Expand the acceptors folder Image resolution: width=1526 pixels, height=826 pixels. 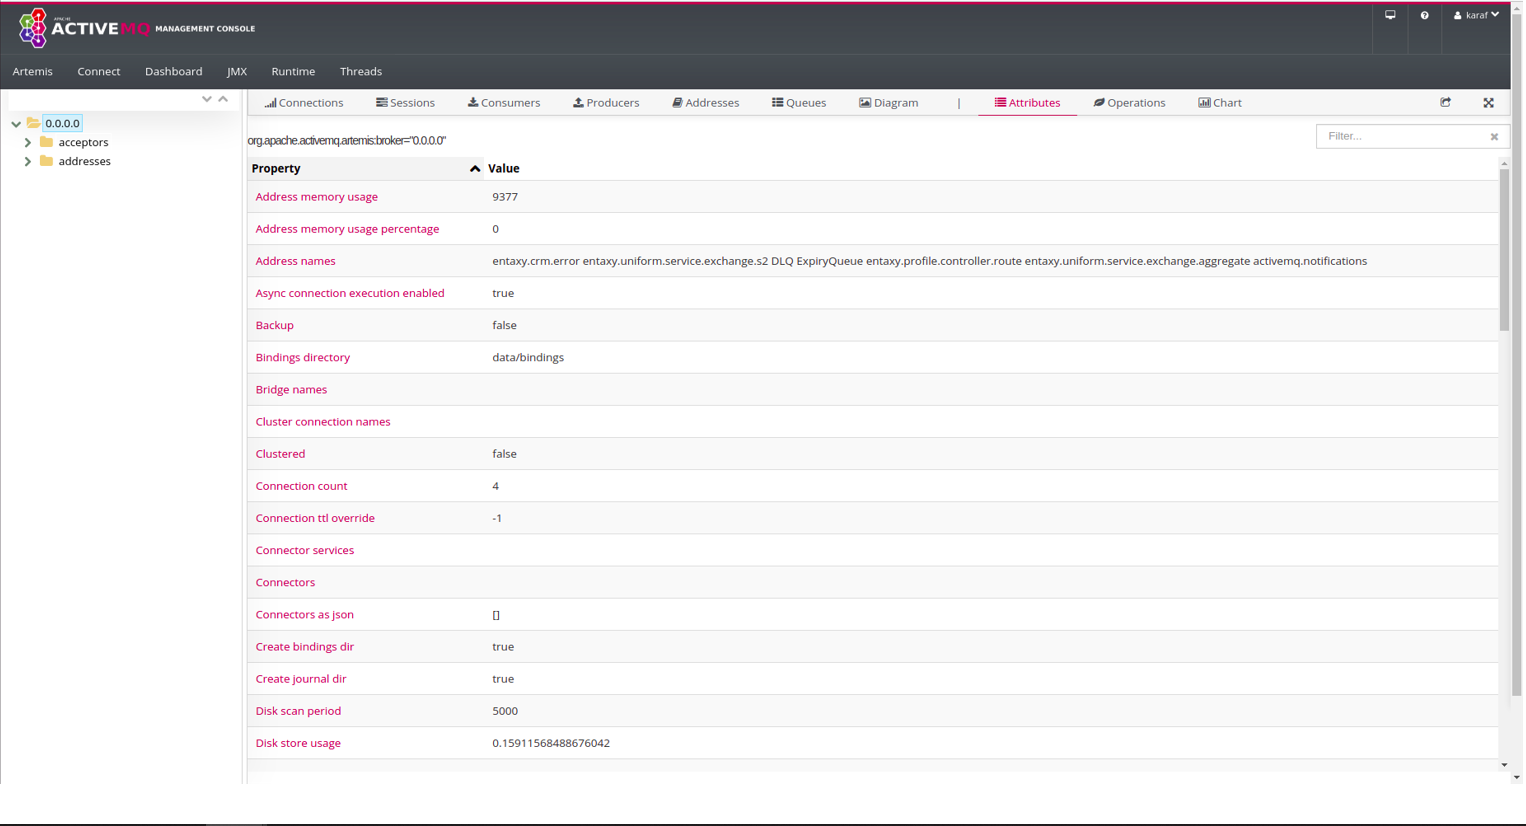point(28,143)
